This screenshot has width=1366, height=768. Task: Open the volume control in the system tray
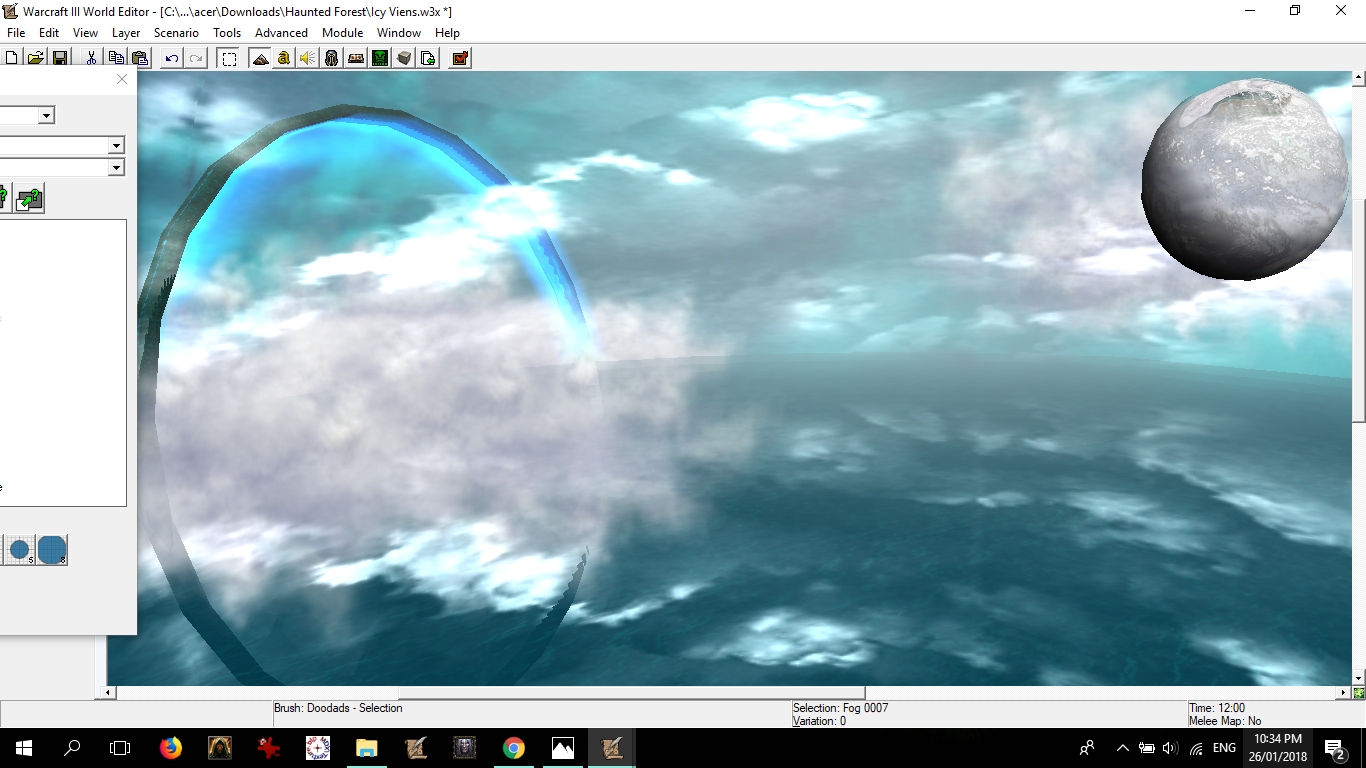pyautogui.click(x=1171, y=748)
